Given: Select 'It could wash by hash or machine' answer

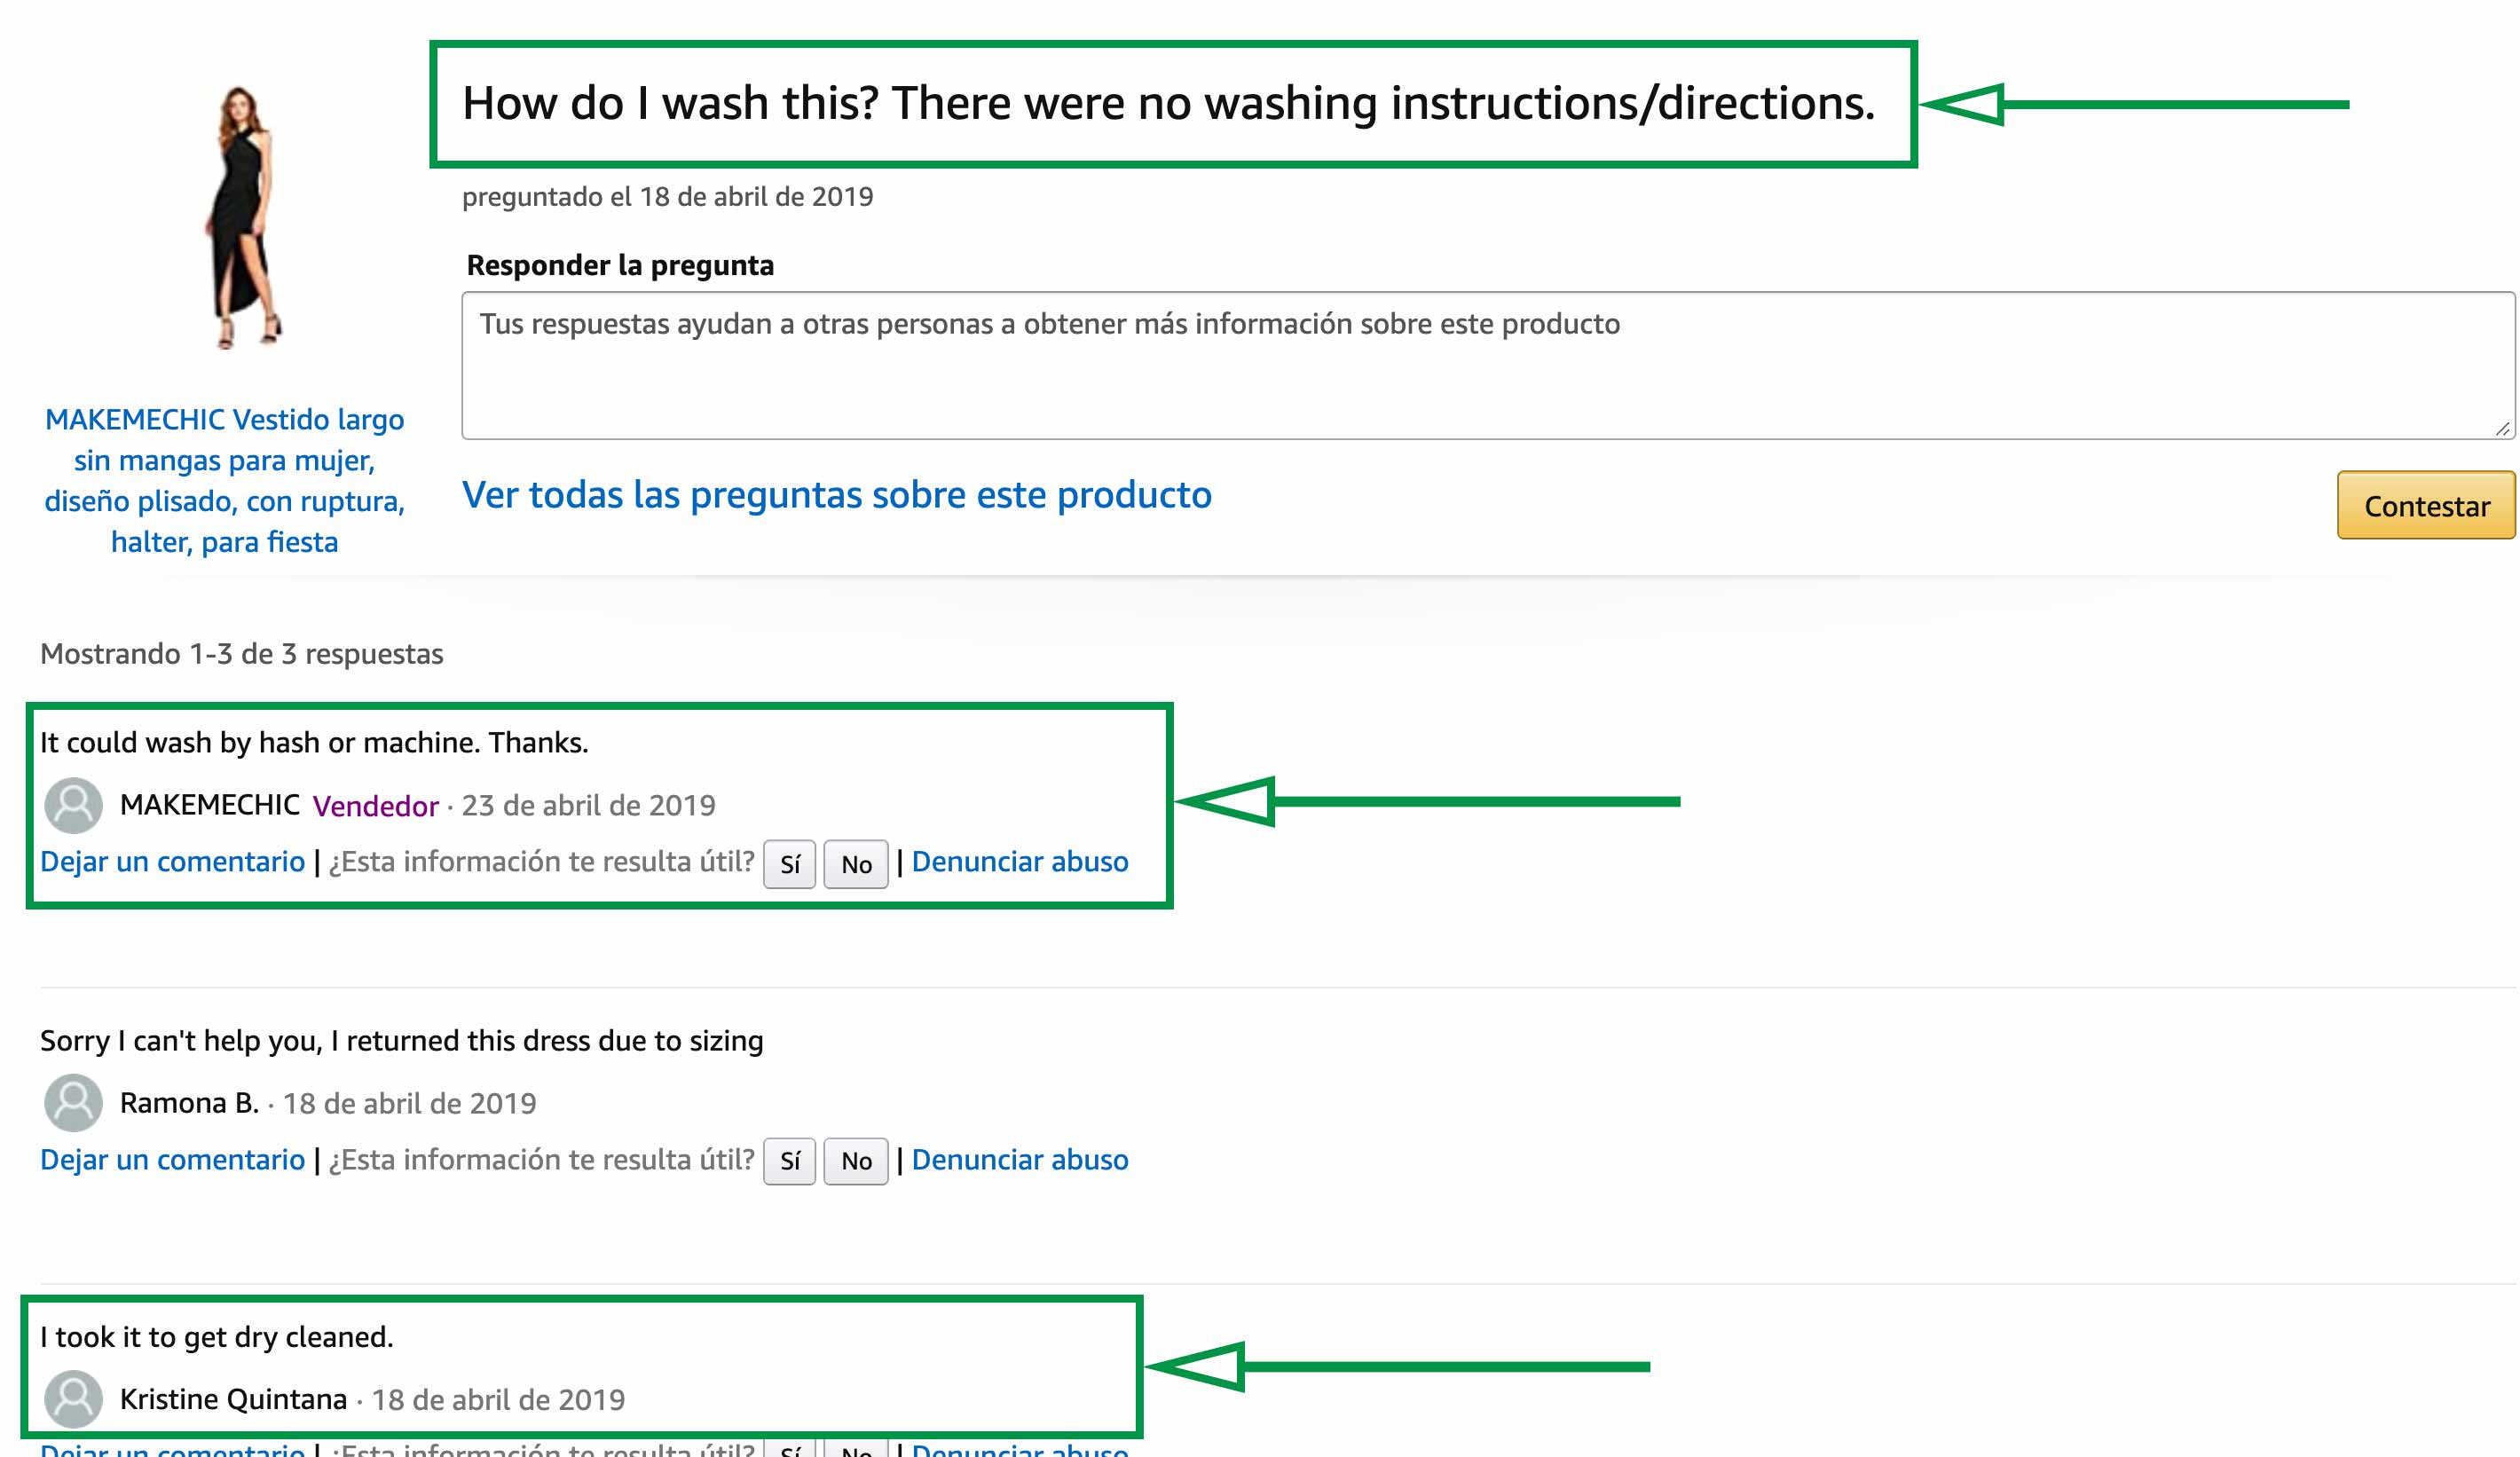Looking at the screenshot, I should click(314, 743).
